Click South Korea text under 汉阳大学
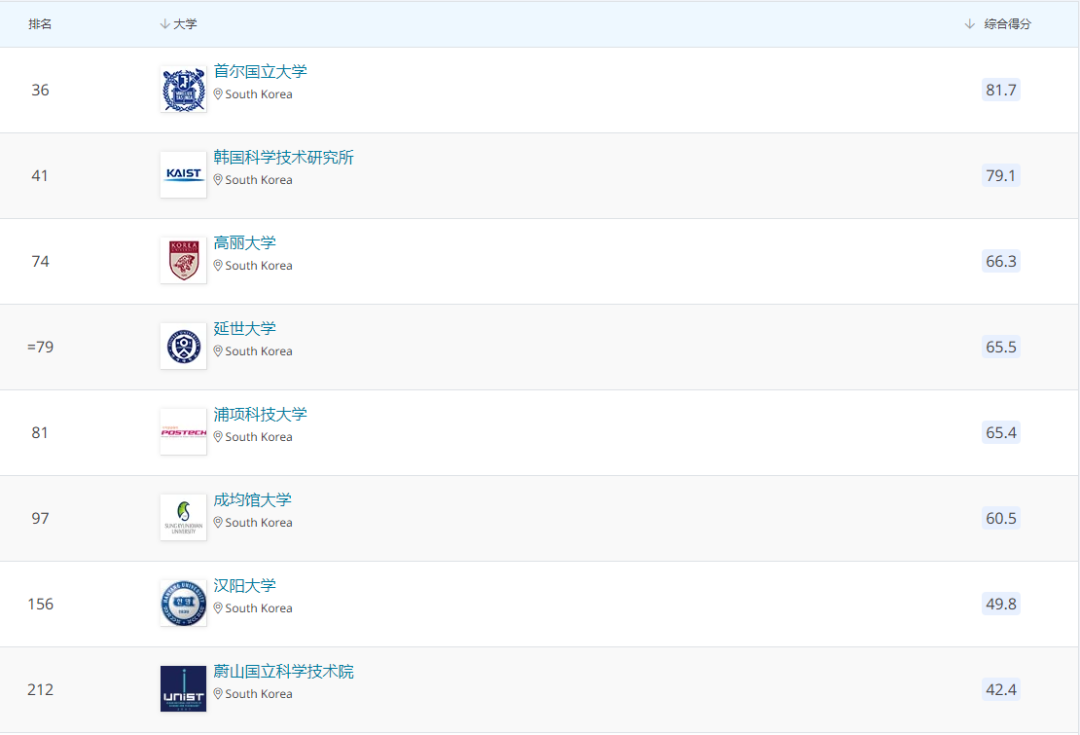Image resolution: width=1080 pixels, height=735 pixels. [x=259, y=608]
